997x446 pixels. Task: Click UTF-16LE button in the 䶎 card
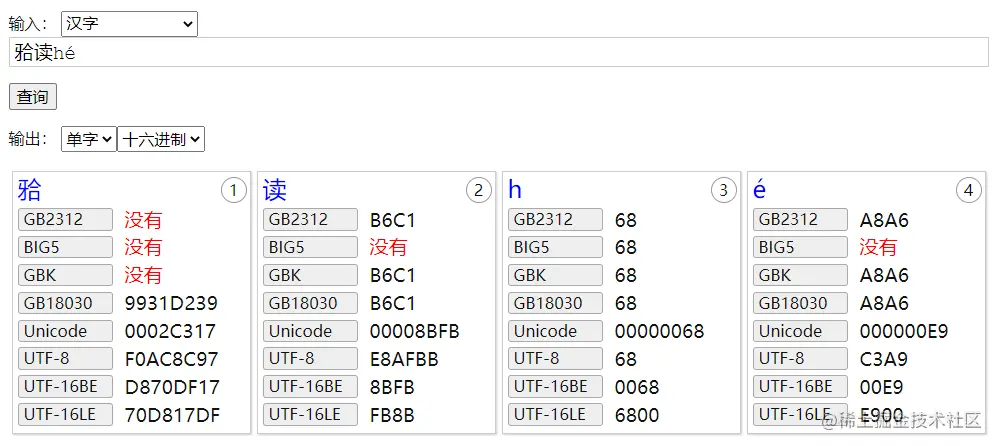(x=65, y=415)
